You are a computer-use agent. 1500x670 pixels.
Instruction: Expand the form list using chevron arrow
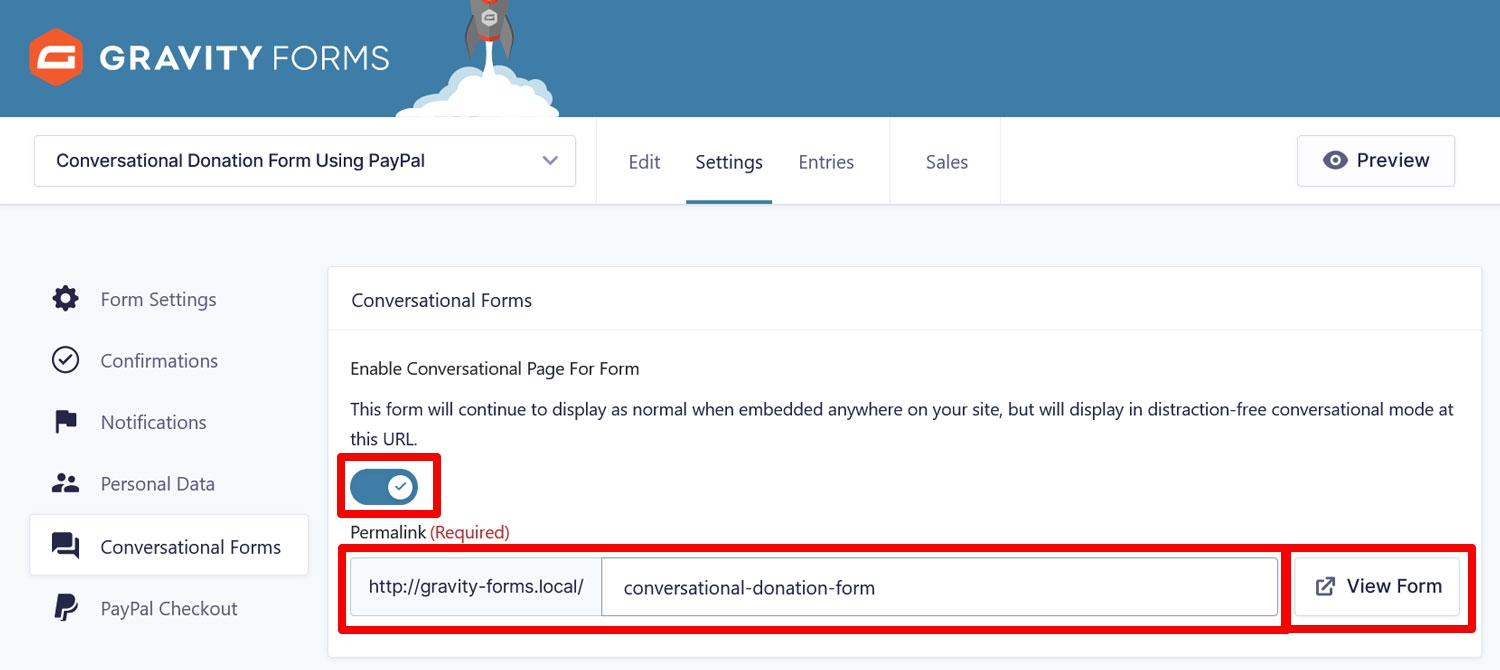click(550, 161)
